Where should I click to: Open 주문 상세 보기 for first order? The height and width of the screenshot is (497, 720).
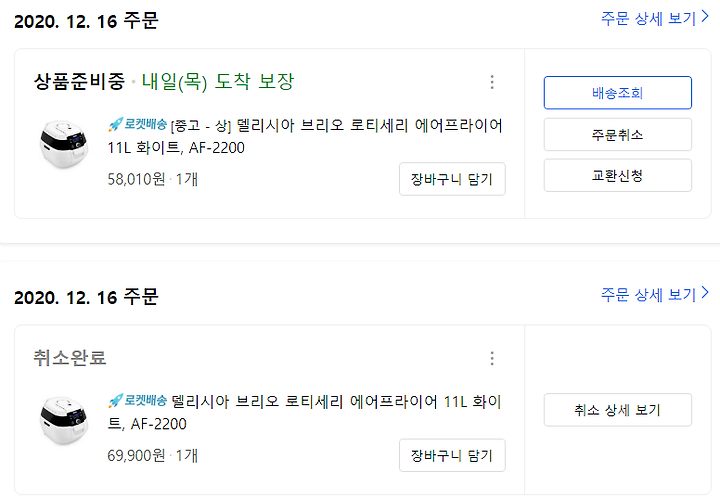click(x=649, y=18)
